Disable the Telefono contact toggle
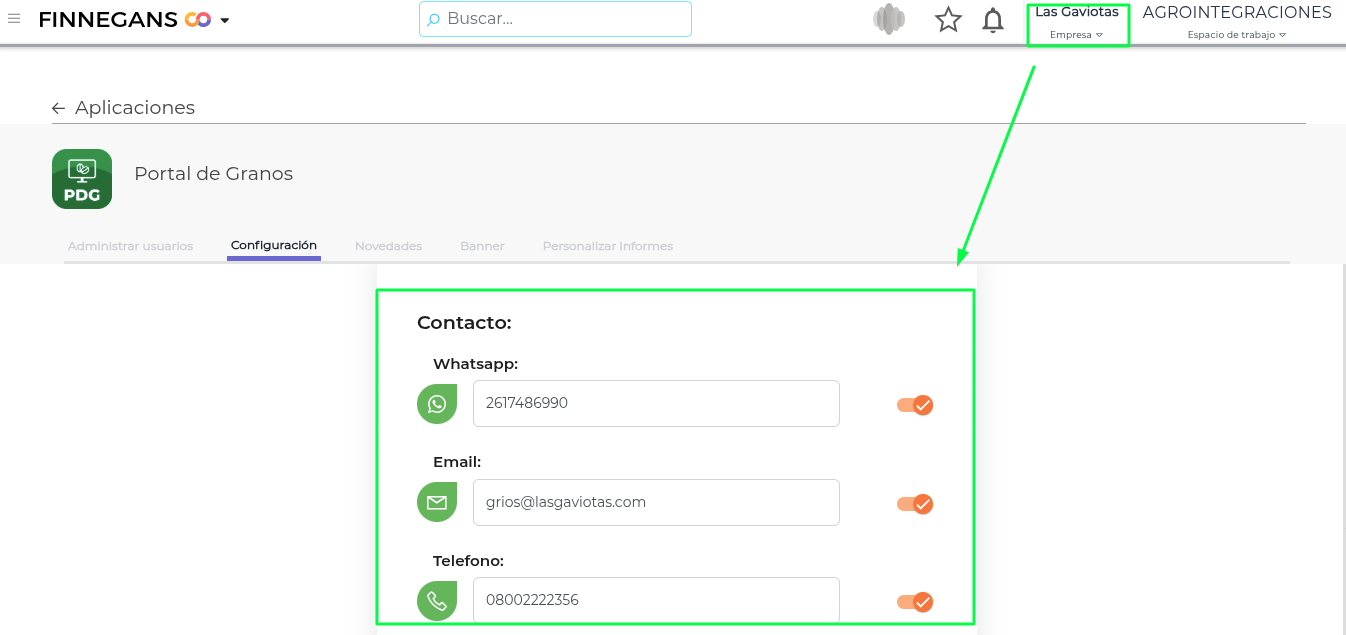 click(x=915, y=602)
